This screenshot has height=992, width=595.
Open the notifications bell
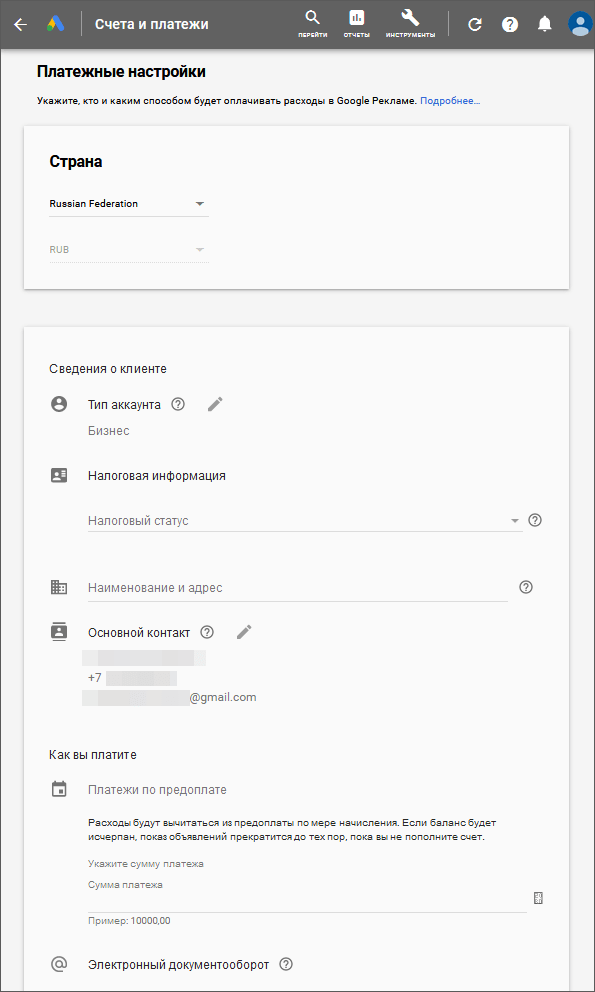(x=544, y=25)
